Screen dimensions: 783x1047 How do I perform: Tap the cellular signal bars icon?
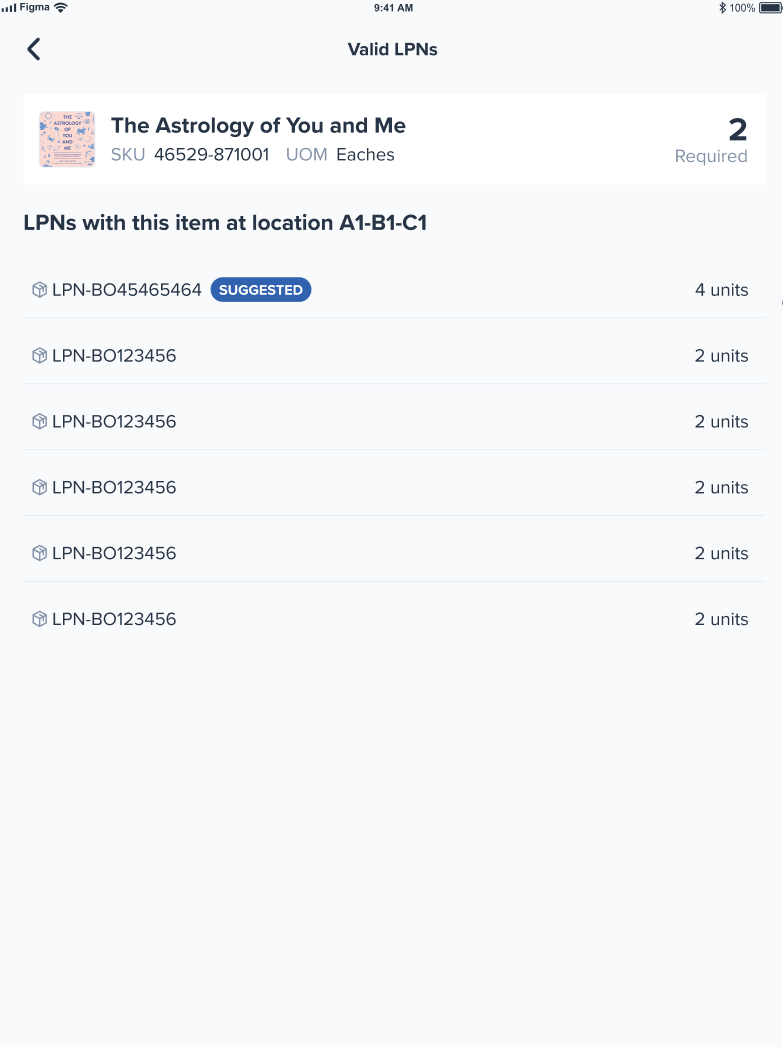point(9,8)
